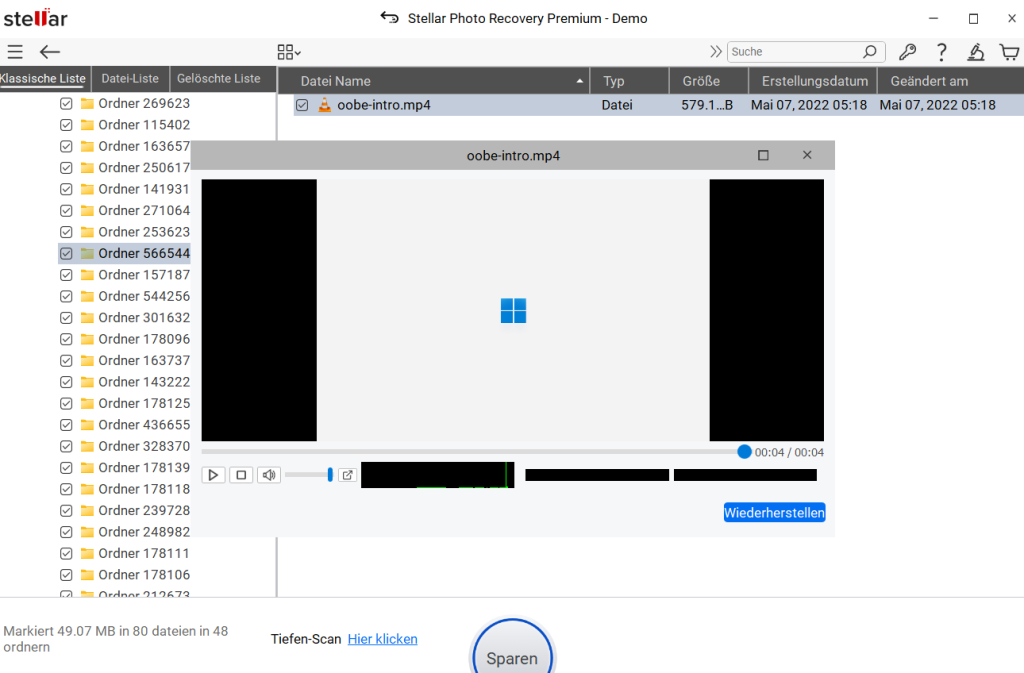Toggle checkbox for Ordner 269623
Viewport: 1024px width, 673px height.
66,103
